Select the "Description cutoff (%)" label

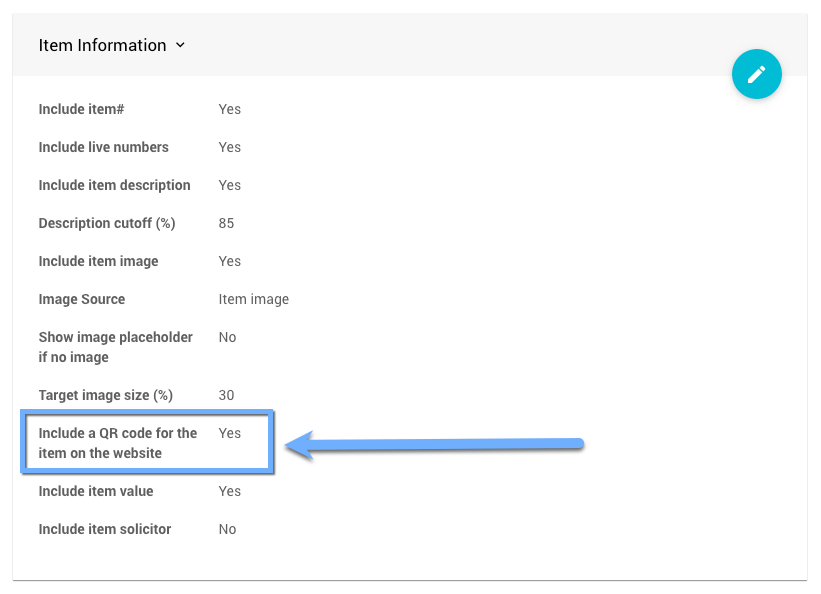107,223
